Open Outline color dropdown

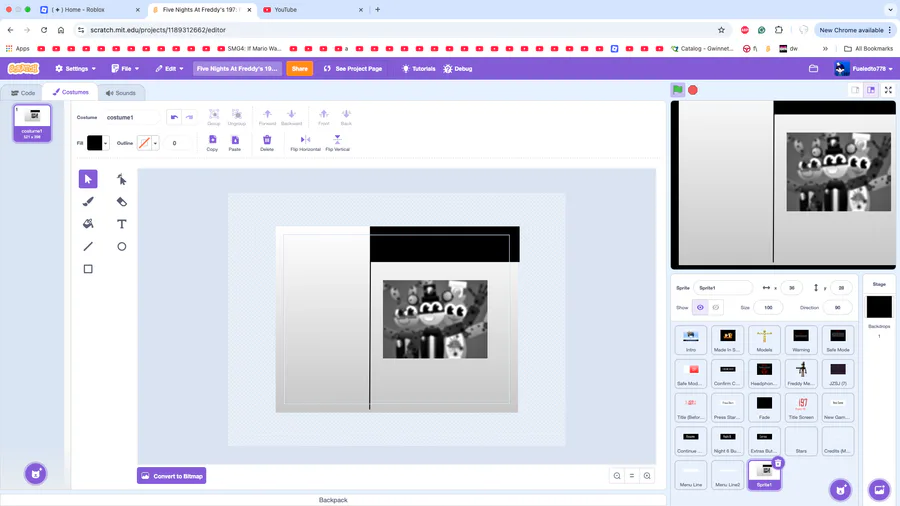pyautogui.click(x=155, y=143)
